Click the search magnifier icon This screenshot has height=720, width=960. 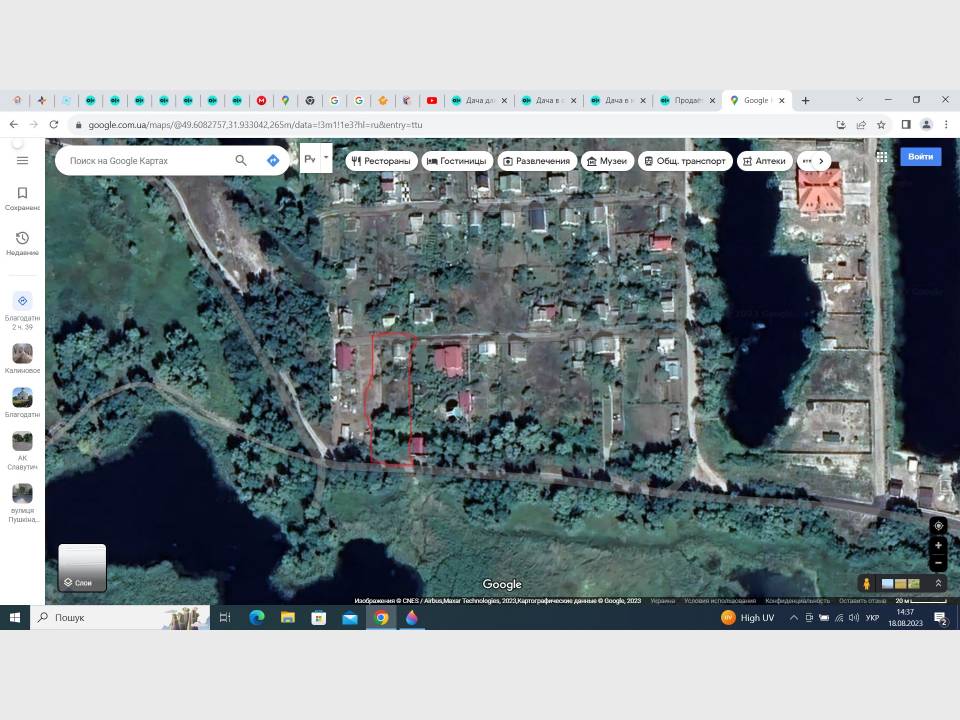click(241, 160)
